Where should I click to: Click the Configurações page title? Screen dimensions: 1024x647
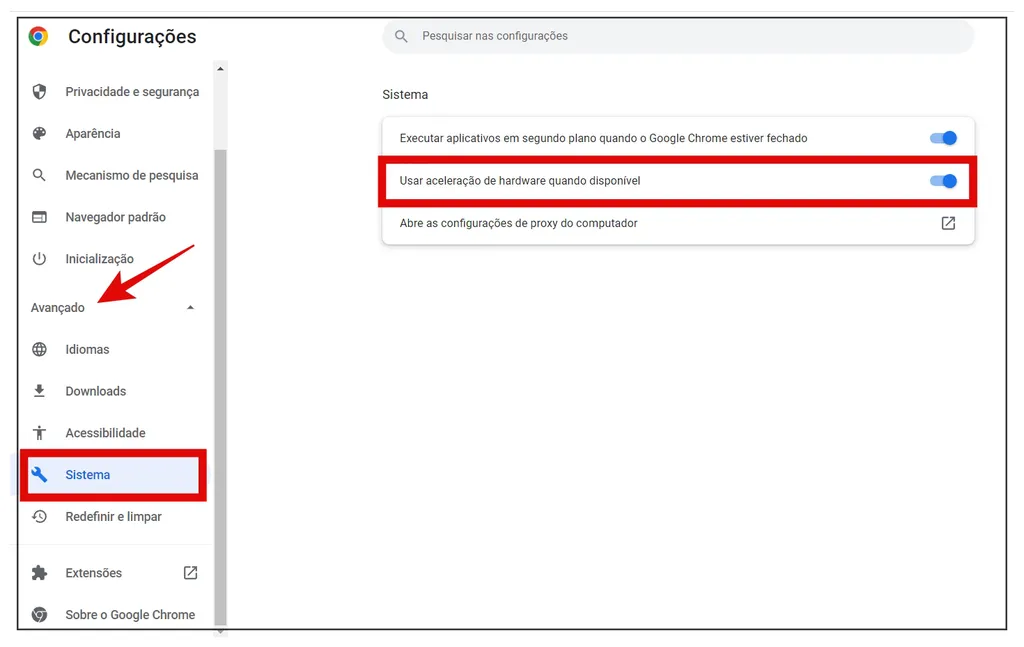132,37
